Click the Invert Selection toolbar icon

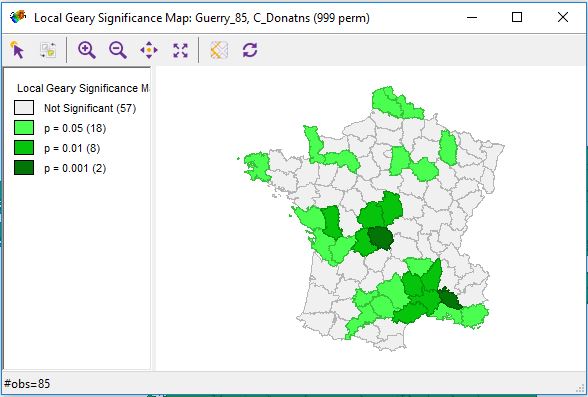point(48,50)
